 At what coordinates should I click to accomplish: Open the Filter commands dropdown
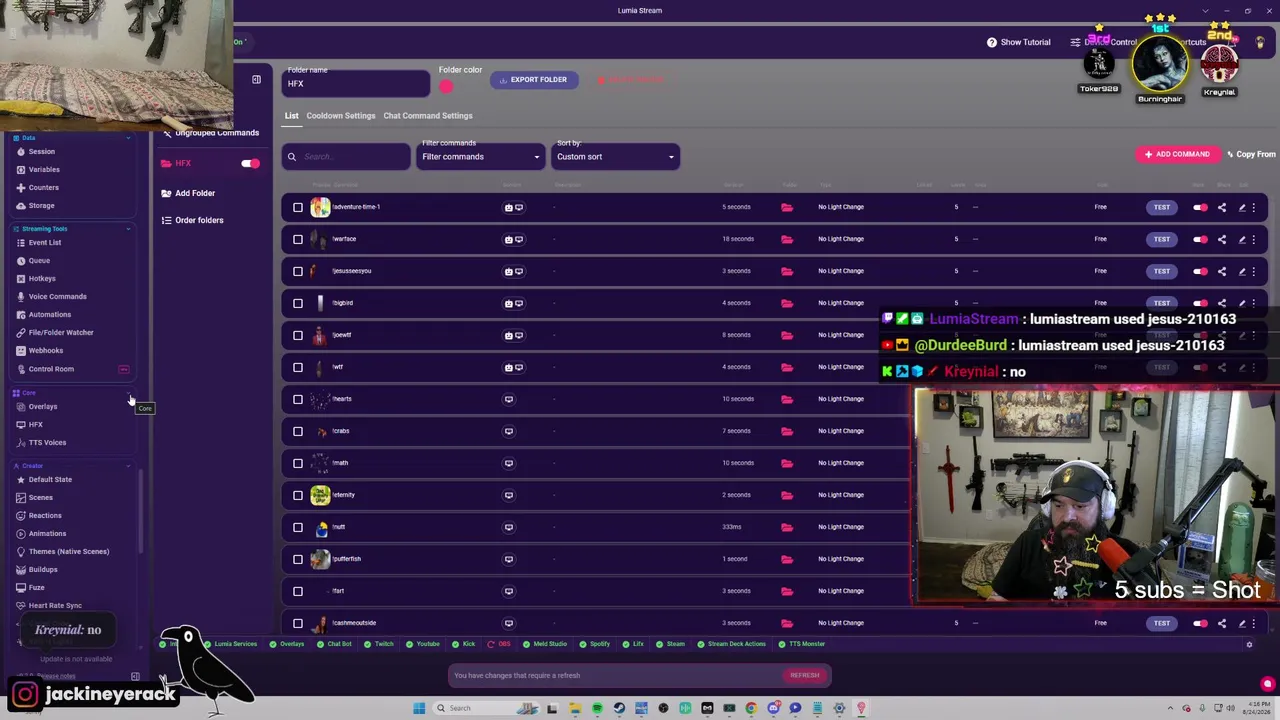(481, 156)
